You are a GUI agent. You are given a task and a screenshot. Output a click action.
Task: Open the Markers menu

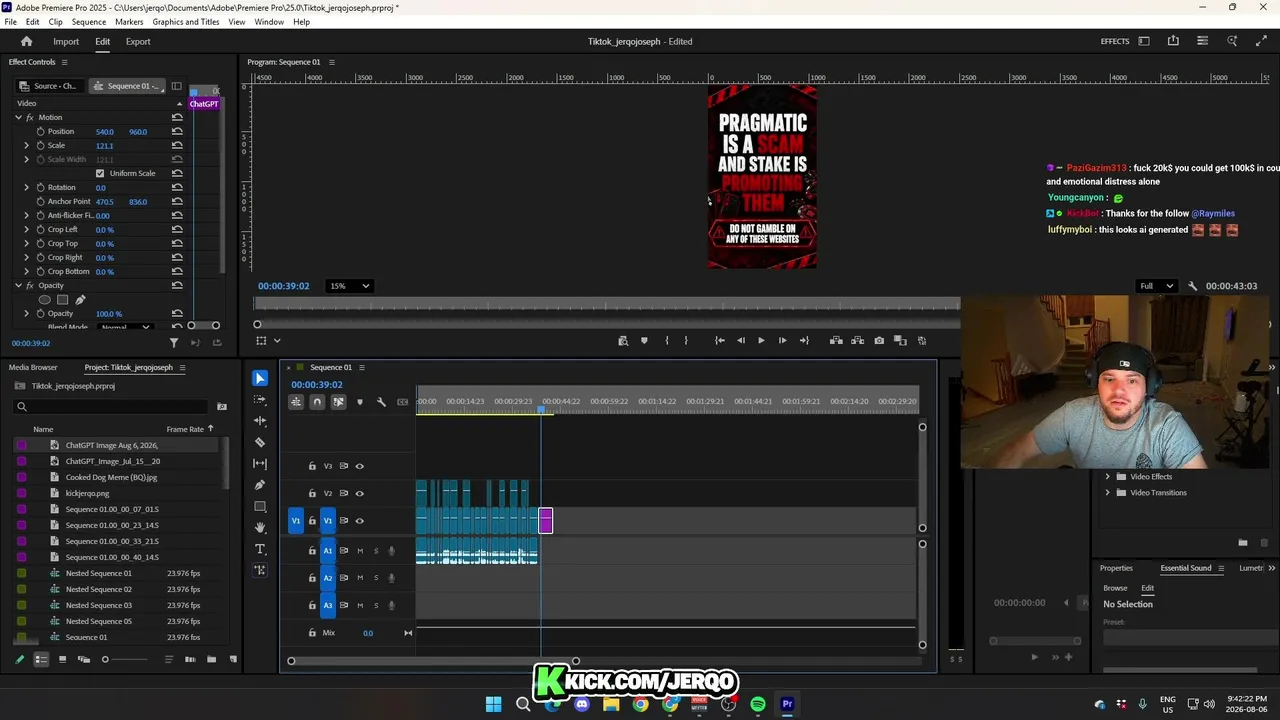(129, 22)
